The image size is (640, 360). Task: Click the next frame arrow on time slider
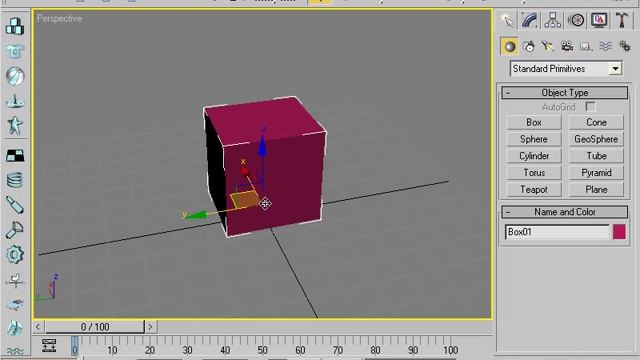pyautogui.click(x=150, y=327)
